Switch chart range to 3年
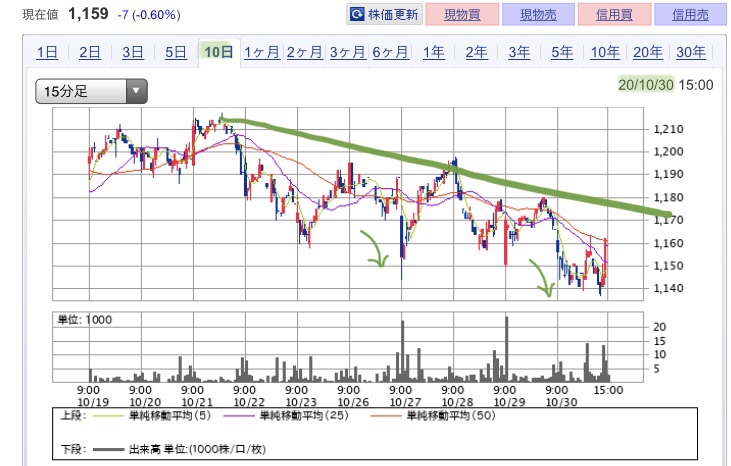The height and width of the screenshot is (466, 731). pos(519,52)
